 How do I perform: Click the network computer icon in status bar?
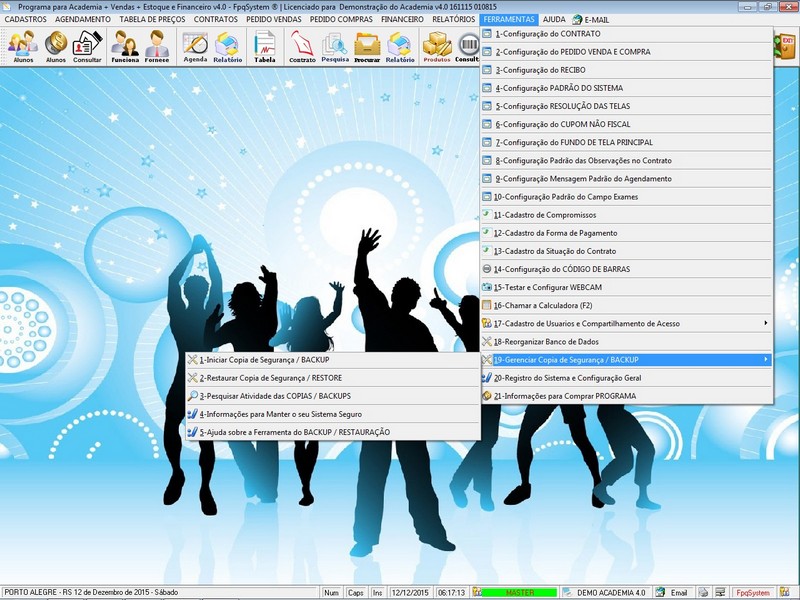click(720, 592)
